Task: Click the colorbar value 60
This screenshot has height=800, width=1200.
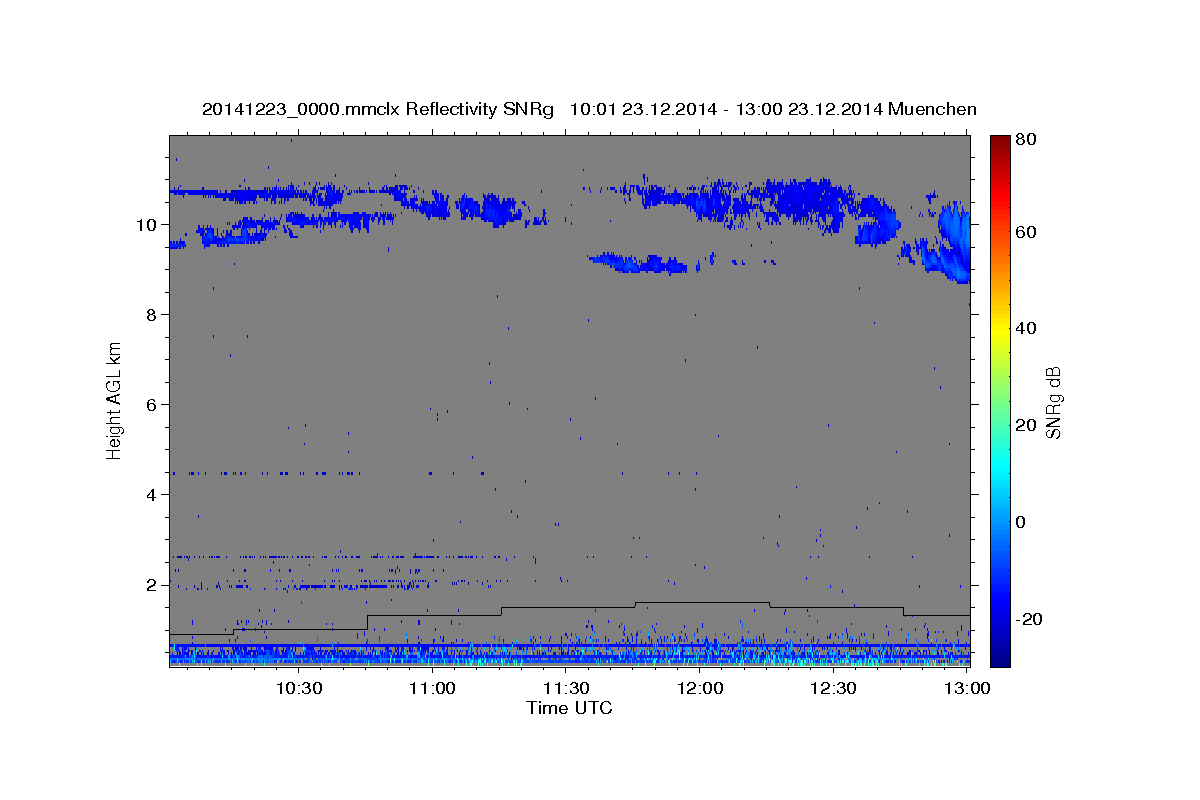Action: pos(1027,232)
